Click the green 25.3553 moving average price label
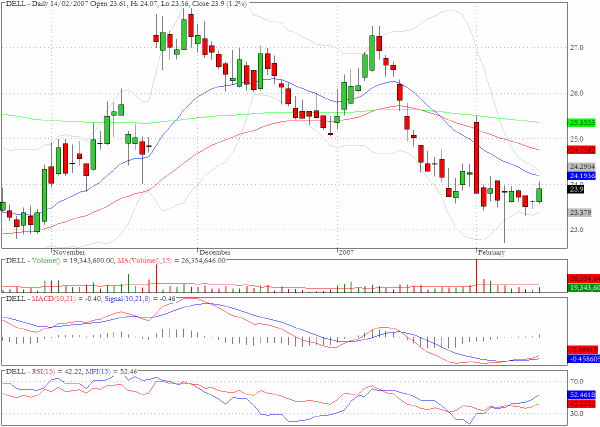The width and height of the screenshot is (600, 427). tap(582, 123)
